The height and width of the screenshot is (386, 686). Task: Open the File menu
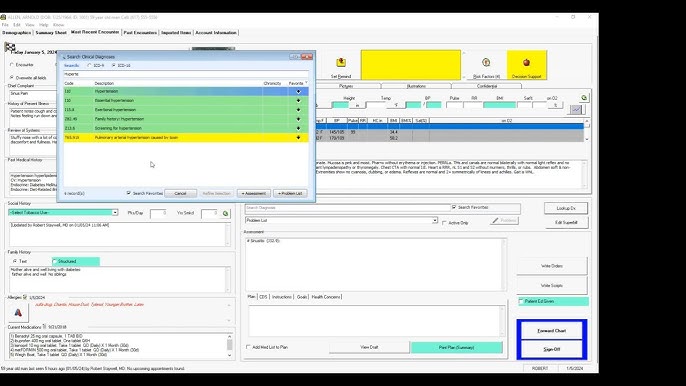(5, 25)
